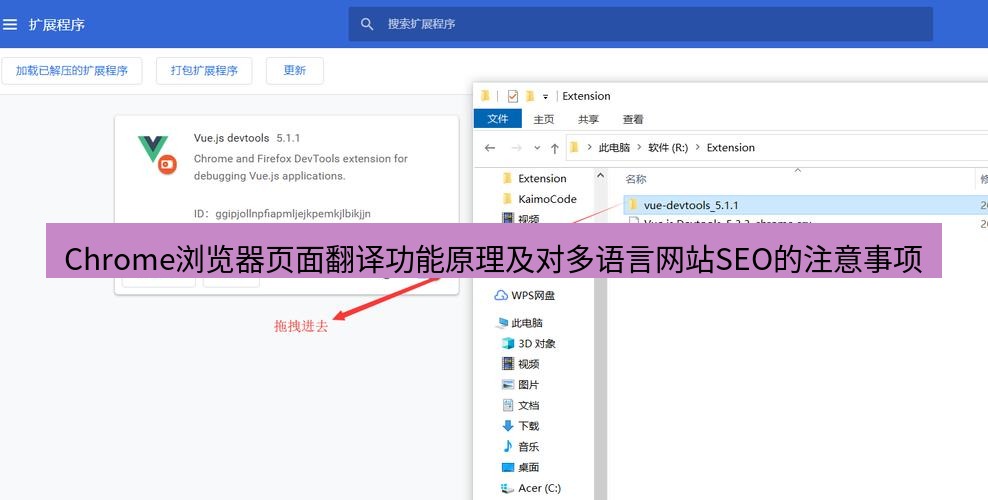Screen dimensions: 988x500
Task: Click the Load unpacked extension button (加载已解压的扩展程序)
Action: coord(72,71)
